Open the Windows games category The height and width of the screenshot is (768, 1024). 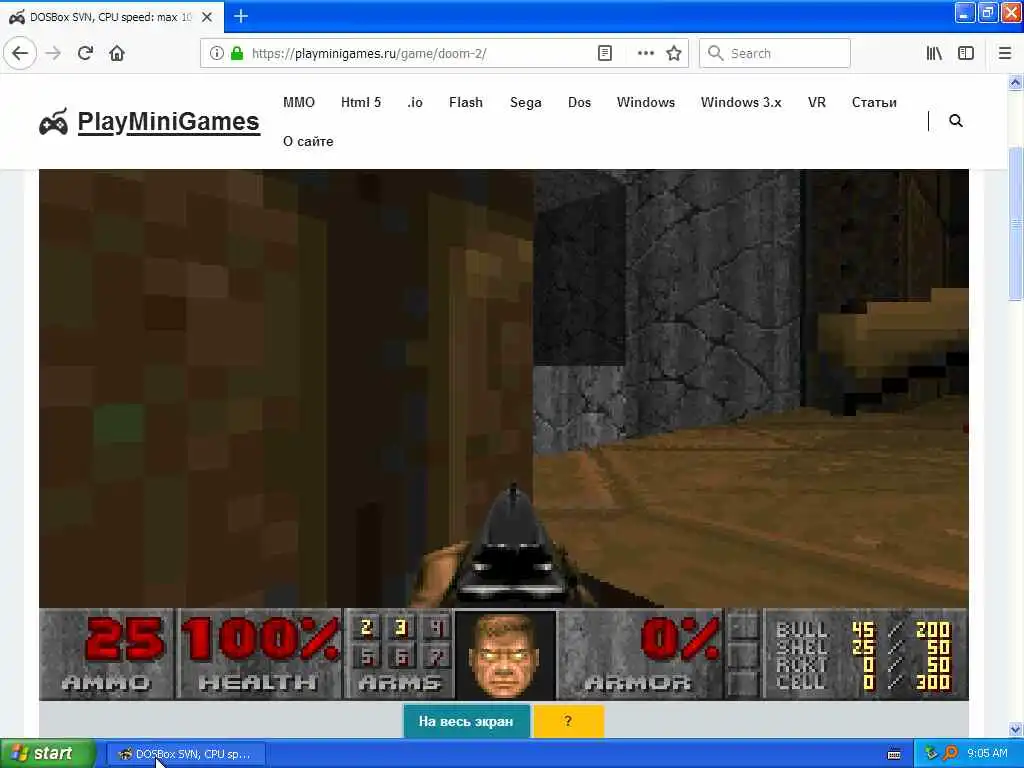(x=646, y=103)
